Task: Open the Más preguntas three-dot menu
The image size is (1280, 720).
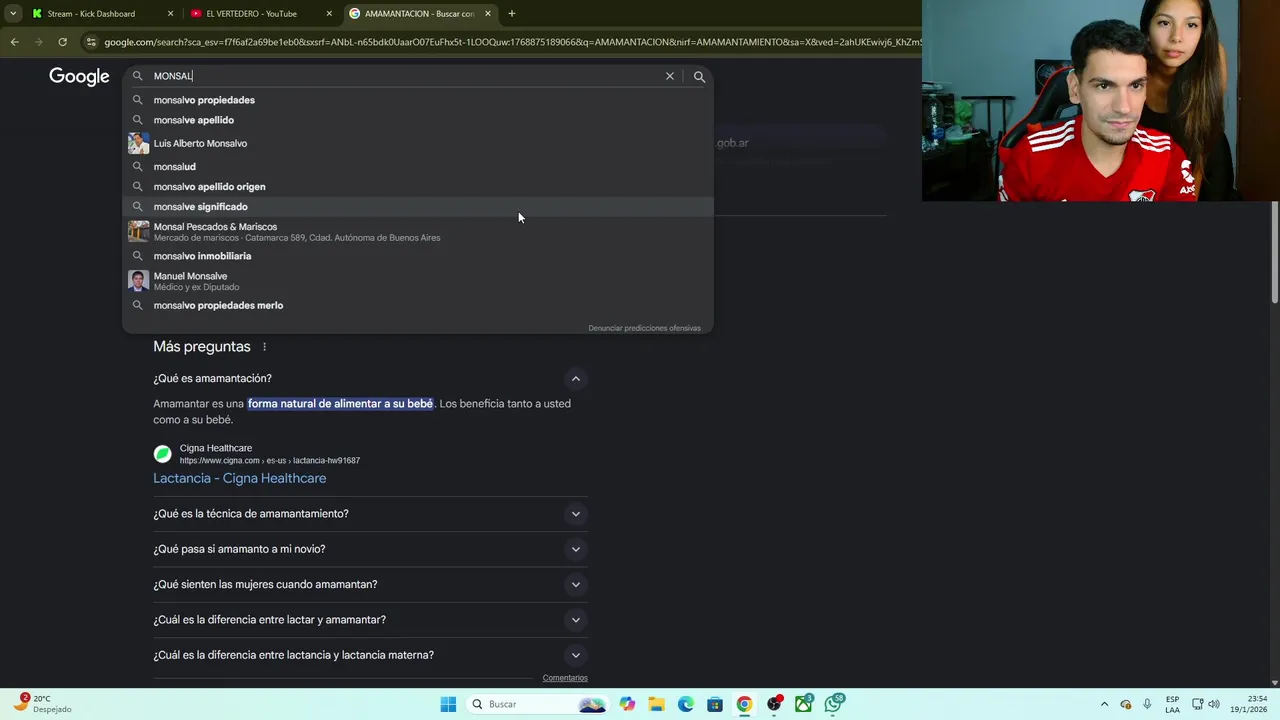Action: click(x=265, y=347)
